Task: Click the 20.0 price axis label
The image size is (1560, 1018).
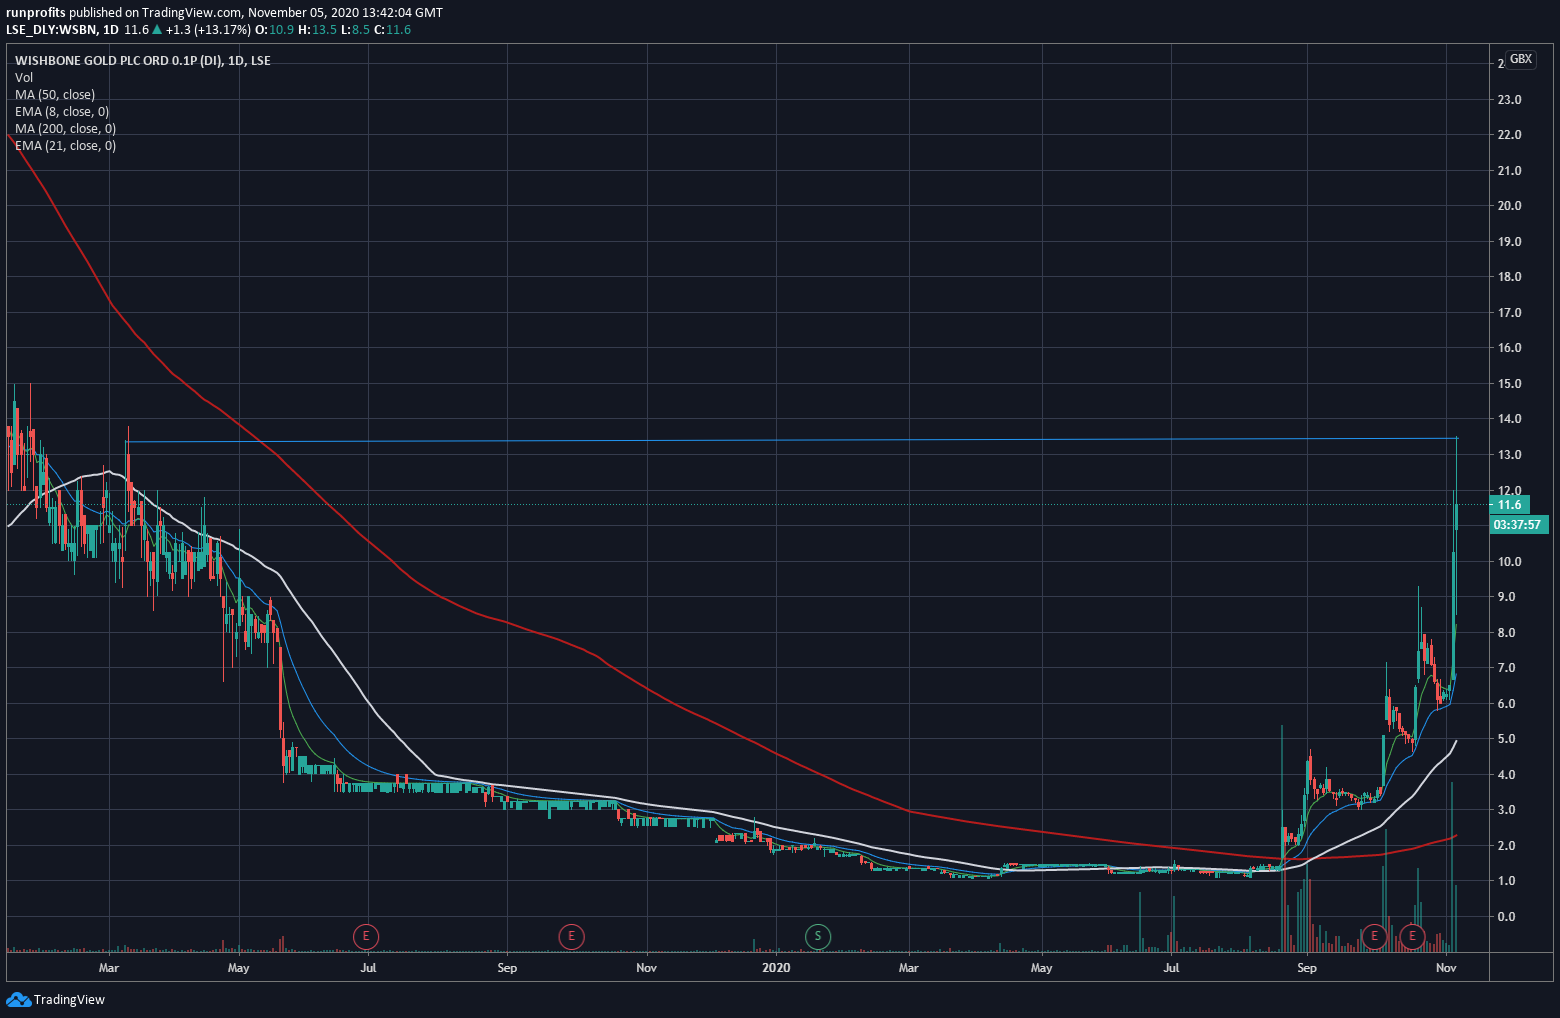Action: click(x=1509, y=206)
